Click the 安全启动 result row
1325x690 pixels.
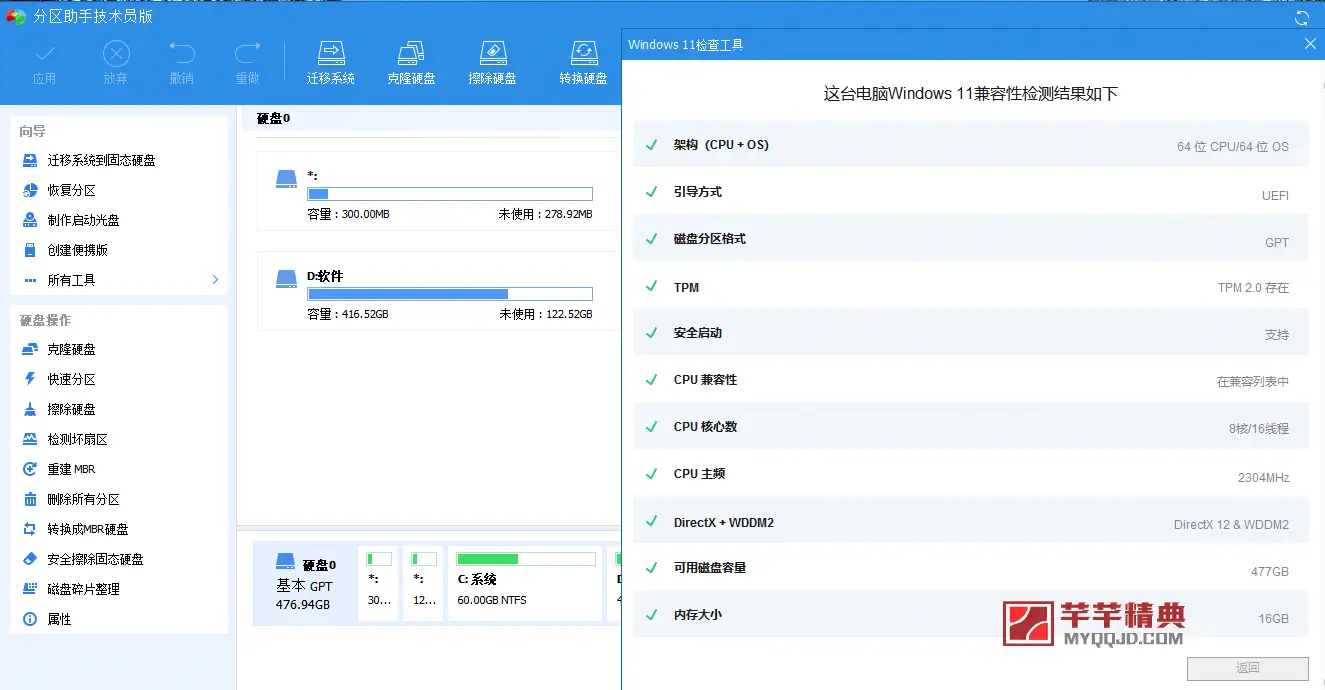click(x=971, y=333)
